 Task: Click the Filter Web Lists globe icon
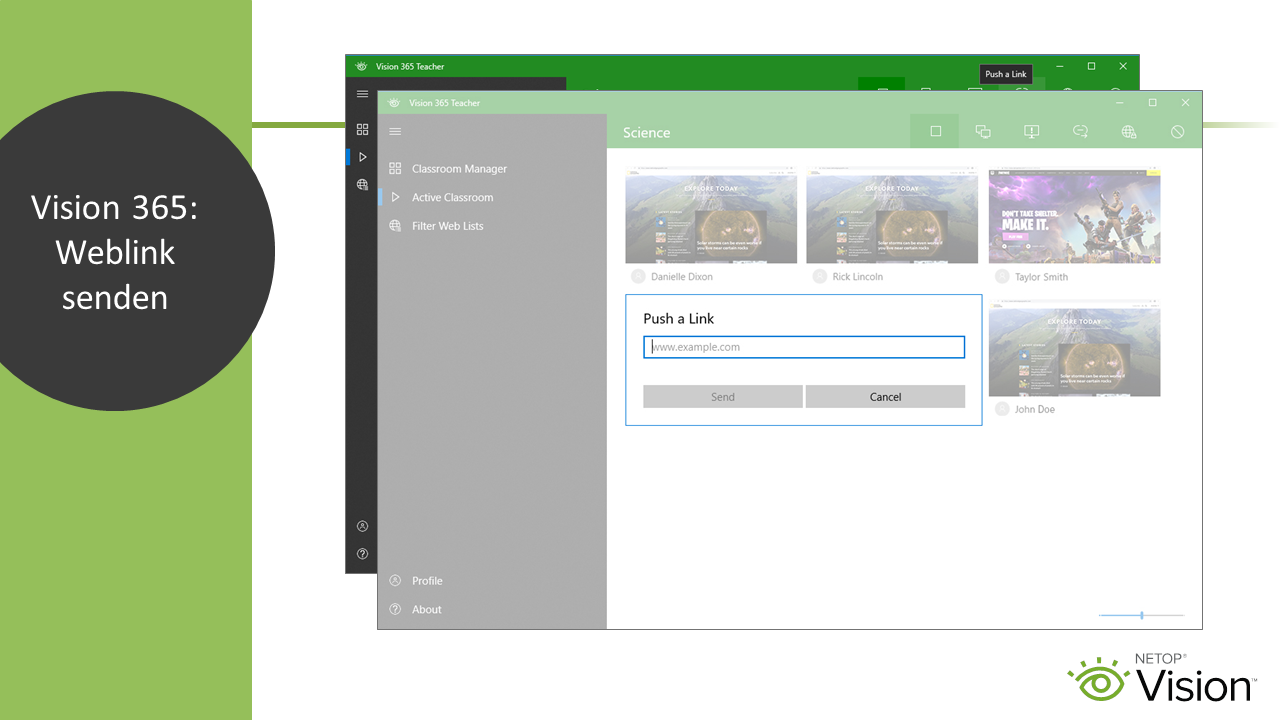(395, 226)
